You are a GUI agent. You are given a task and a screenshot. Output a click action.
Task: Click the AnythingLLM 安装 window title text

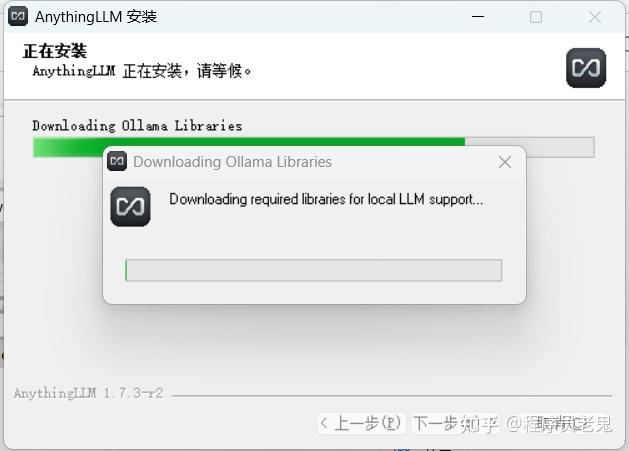point(96,17)
